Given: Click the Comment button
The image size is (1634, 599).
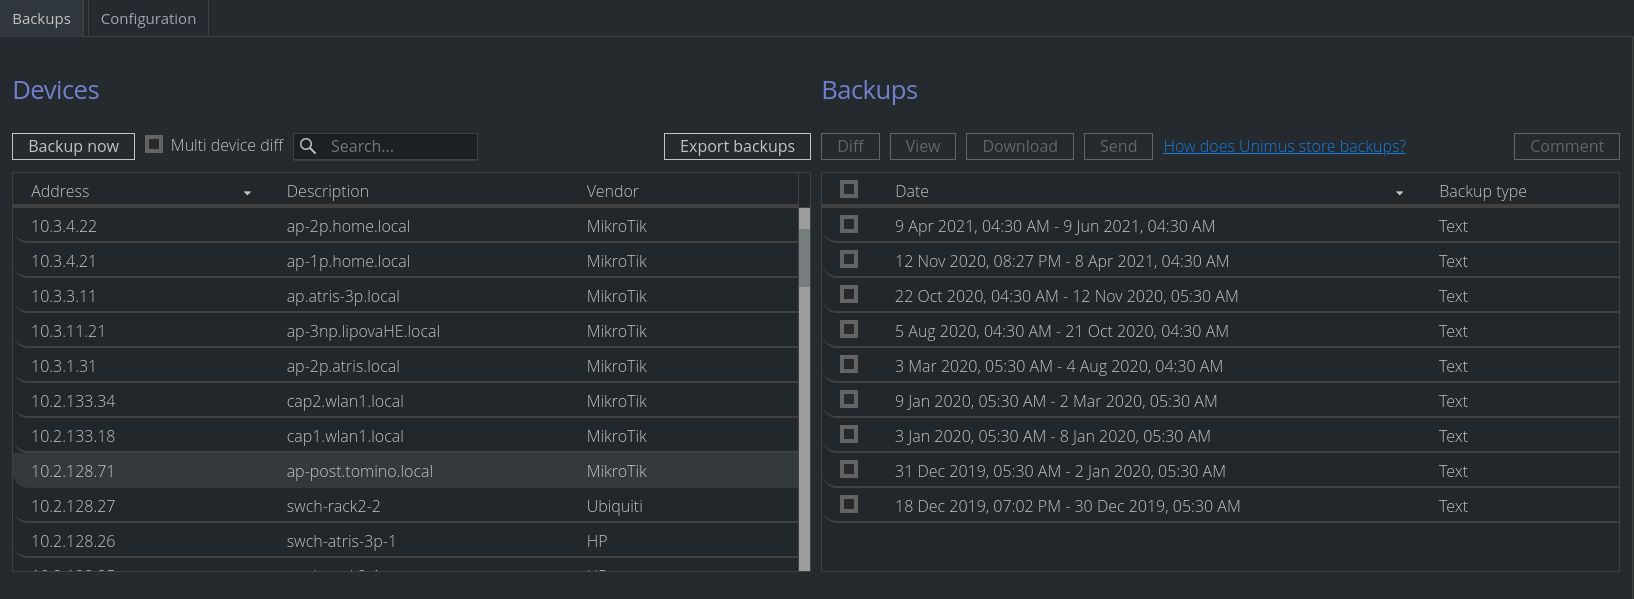Looking at the screenshot, I should pos(1566,146).
